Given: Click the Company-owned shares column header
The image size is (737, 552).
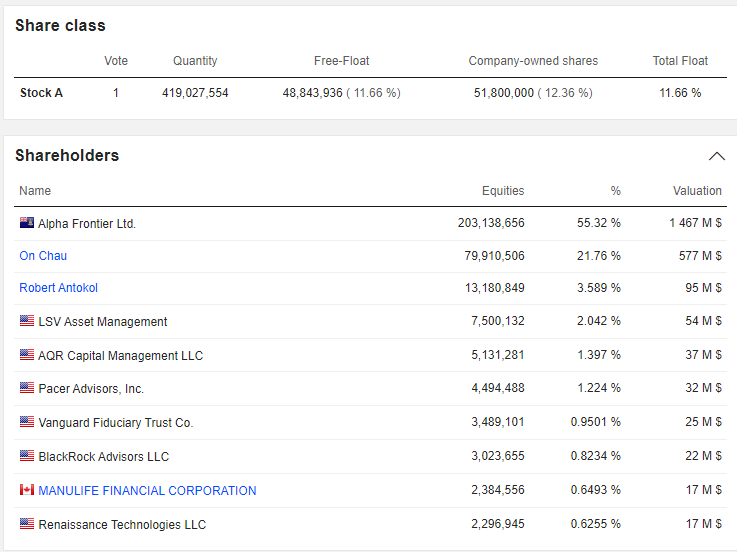Looking at the screenshot, I should [533, 61].
